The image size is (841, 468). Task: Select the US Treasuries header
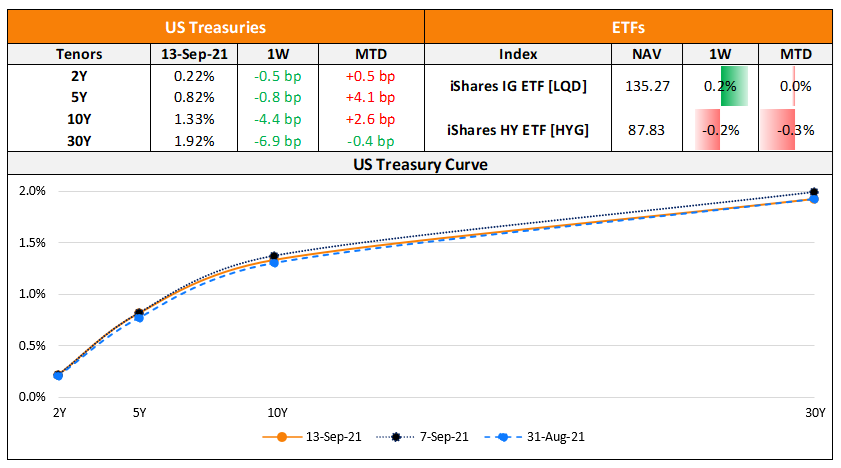tap(215, 29)
